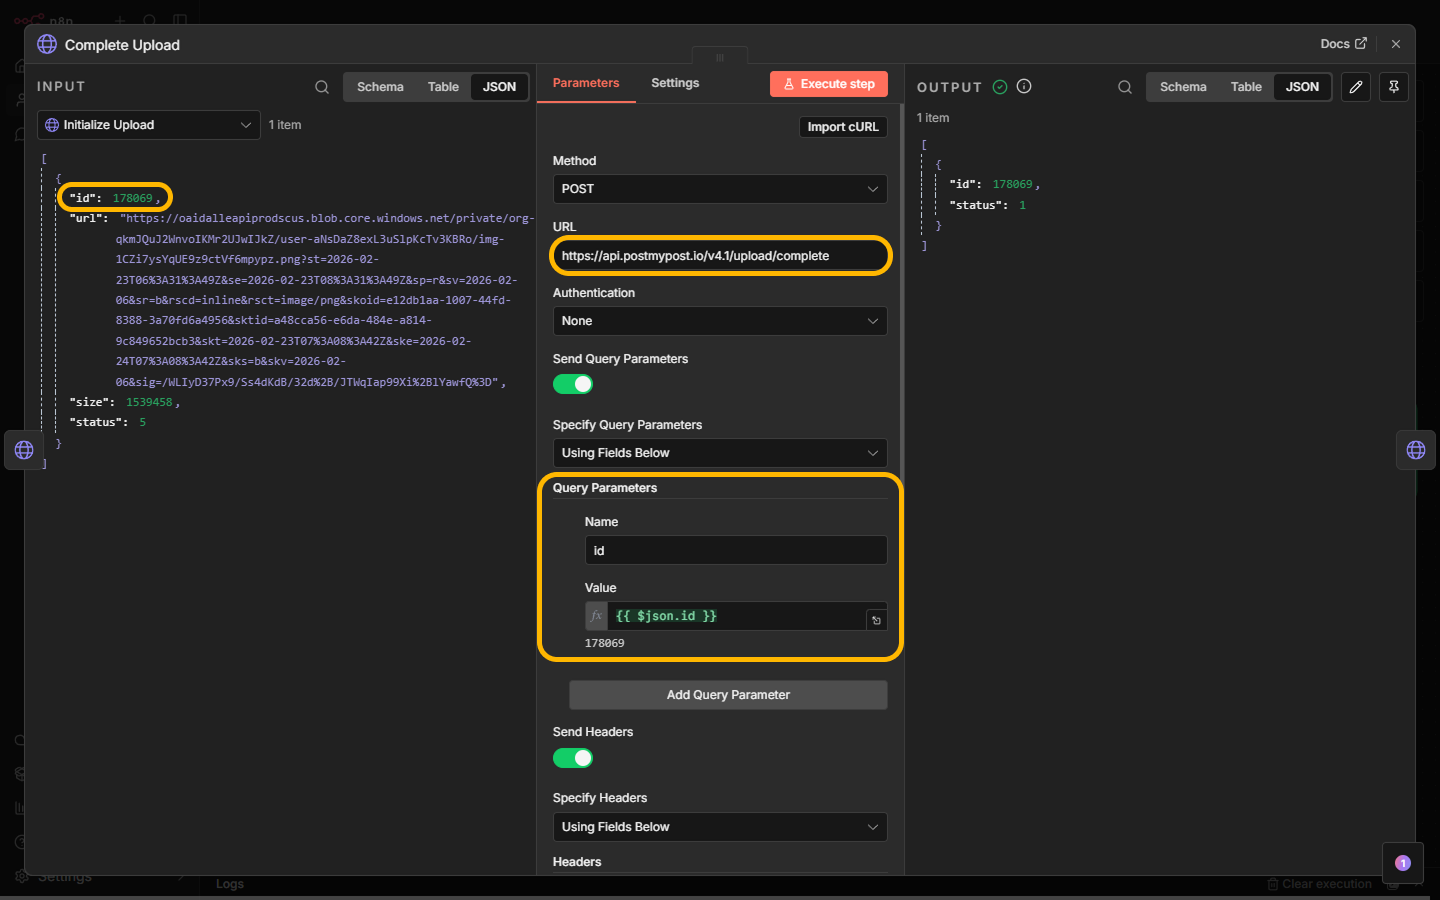1440x900 pixels.
Task: Open the Initialize Upload input node selector
Action: [x=148, y=125]
